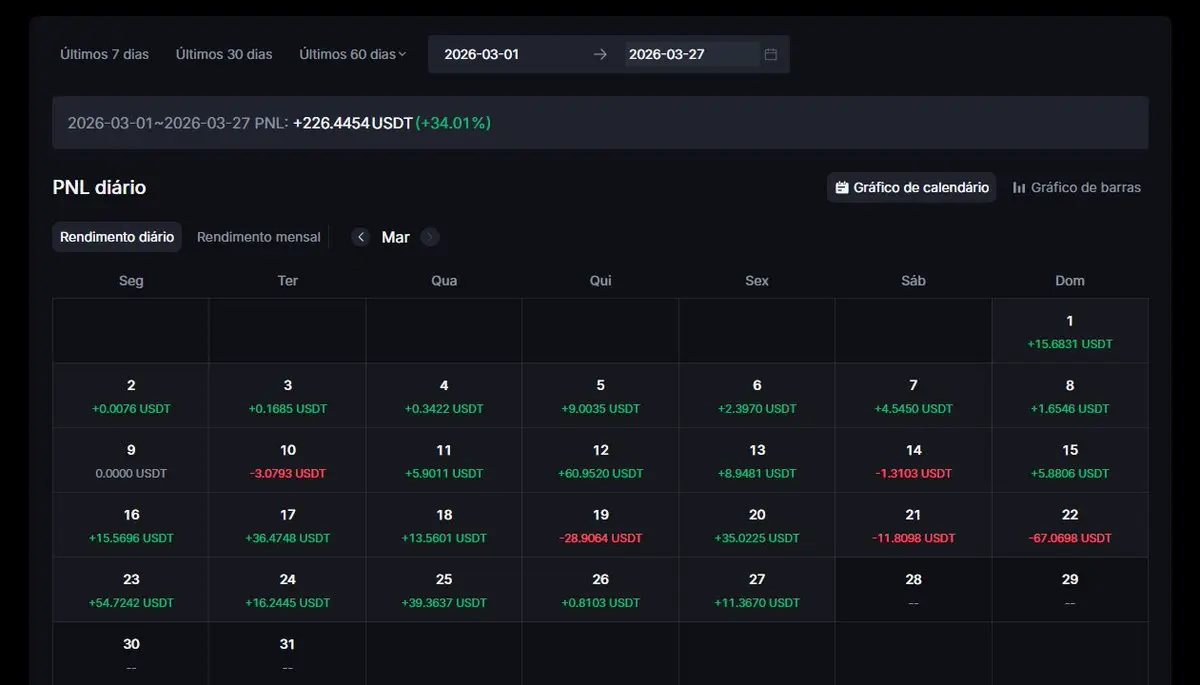Select day 19 showing -28.9064 USDT
The height and width of the screenshot is (685, 1200).
pos(600,525)
